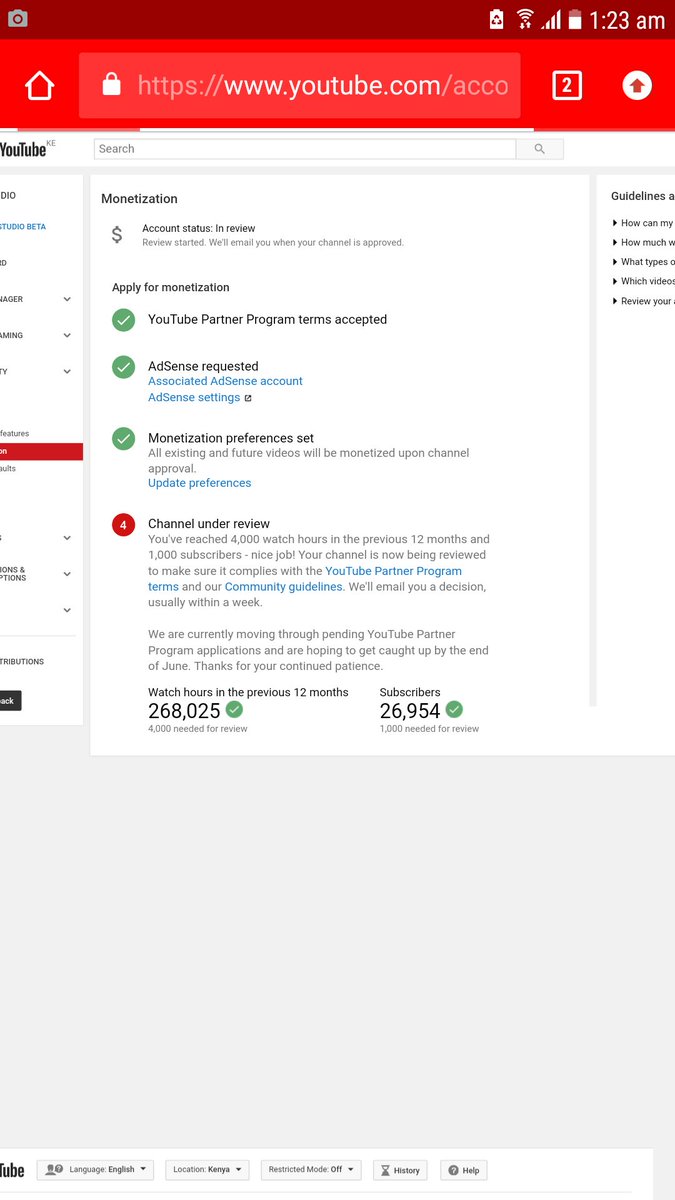Click the dollar sign account status icon
The image size is (675, 1200).
point(117,235)
